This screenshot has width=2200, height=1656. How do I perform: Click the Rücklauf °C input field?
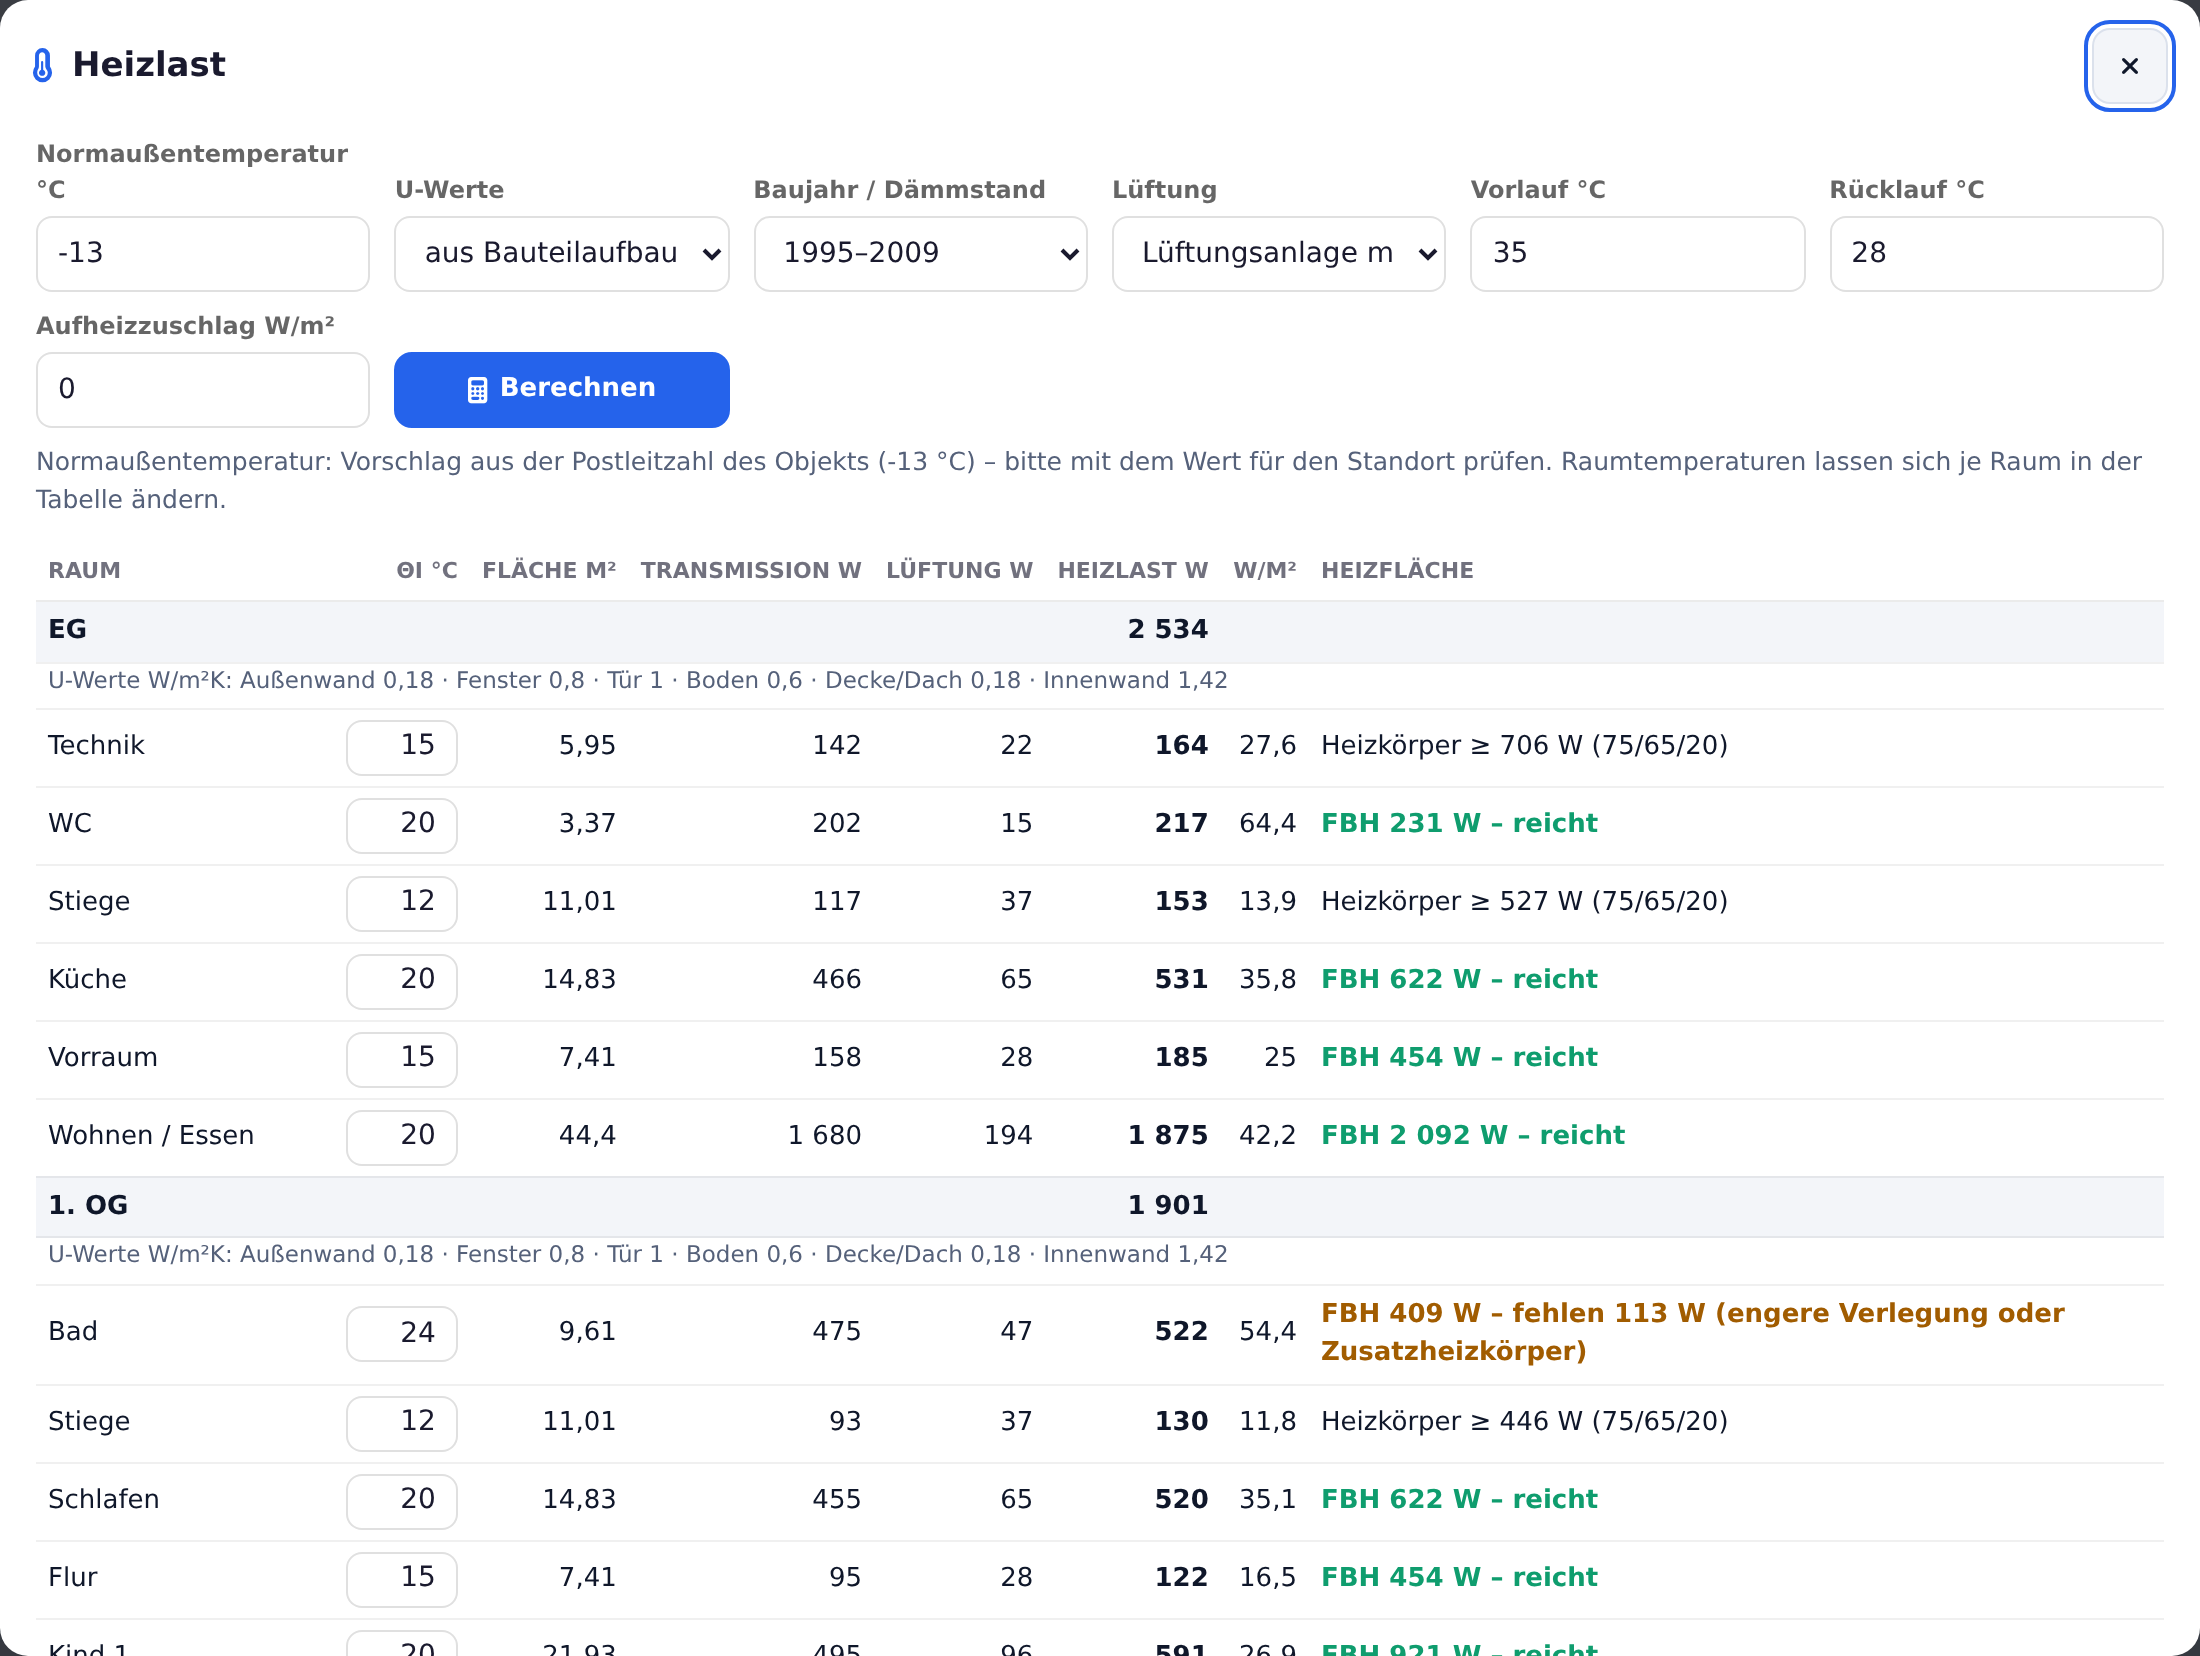click(x=1996, y=254)
